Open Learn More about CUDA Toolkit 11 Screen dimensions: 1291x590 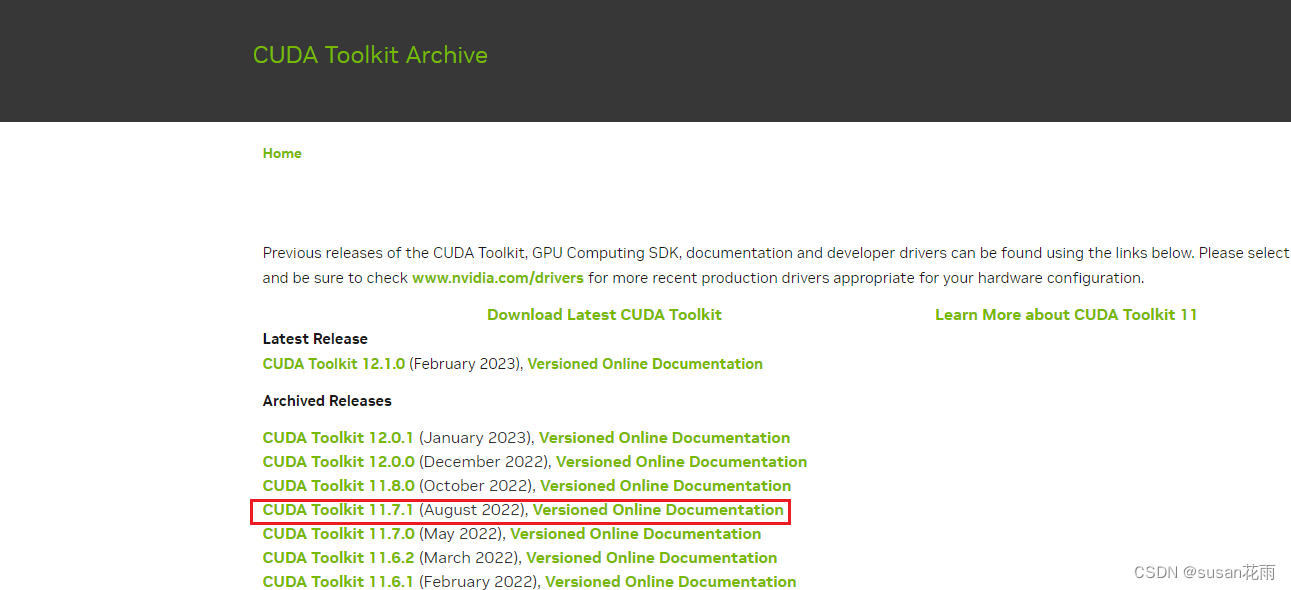point(1066,314)
